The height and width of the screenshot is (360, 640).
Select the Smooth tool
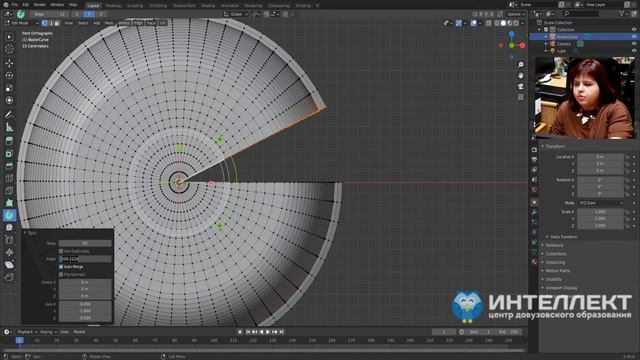[x=9, y=227]
